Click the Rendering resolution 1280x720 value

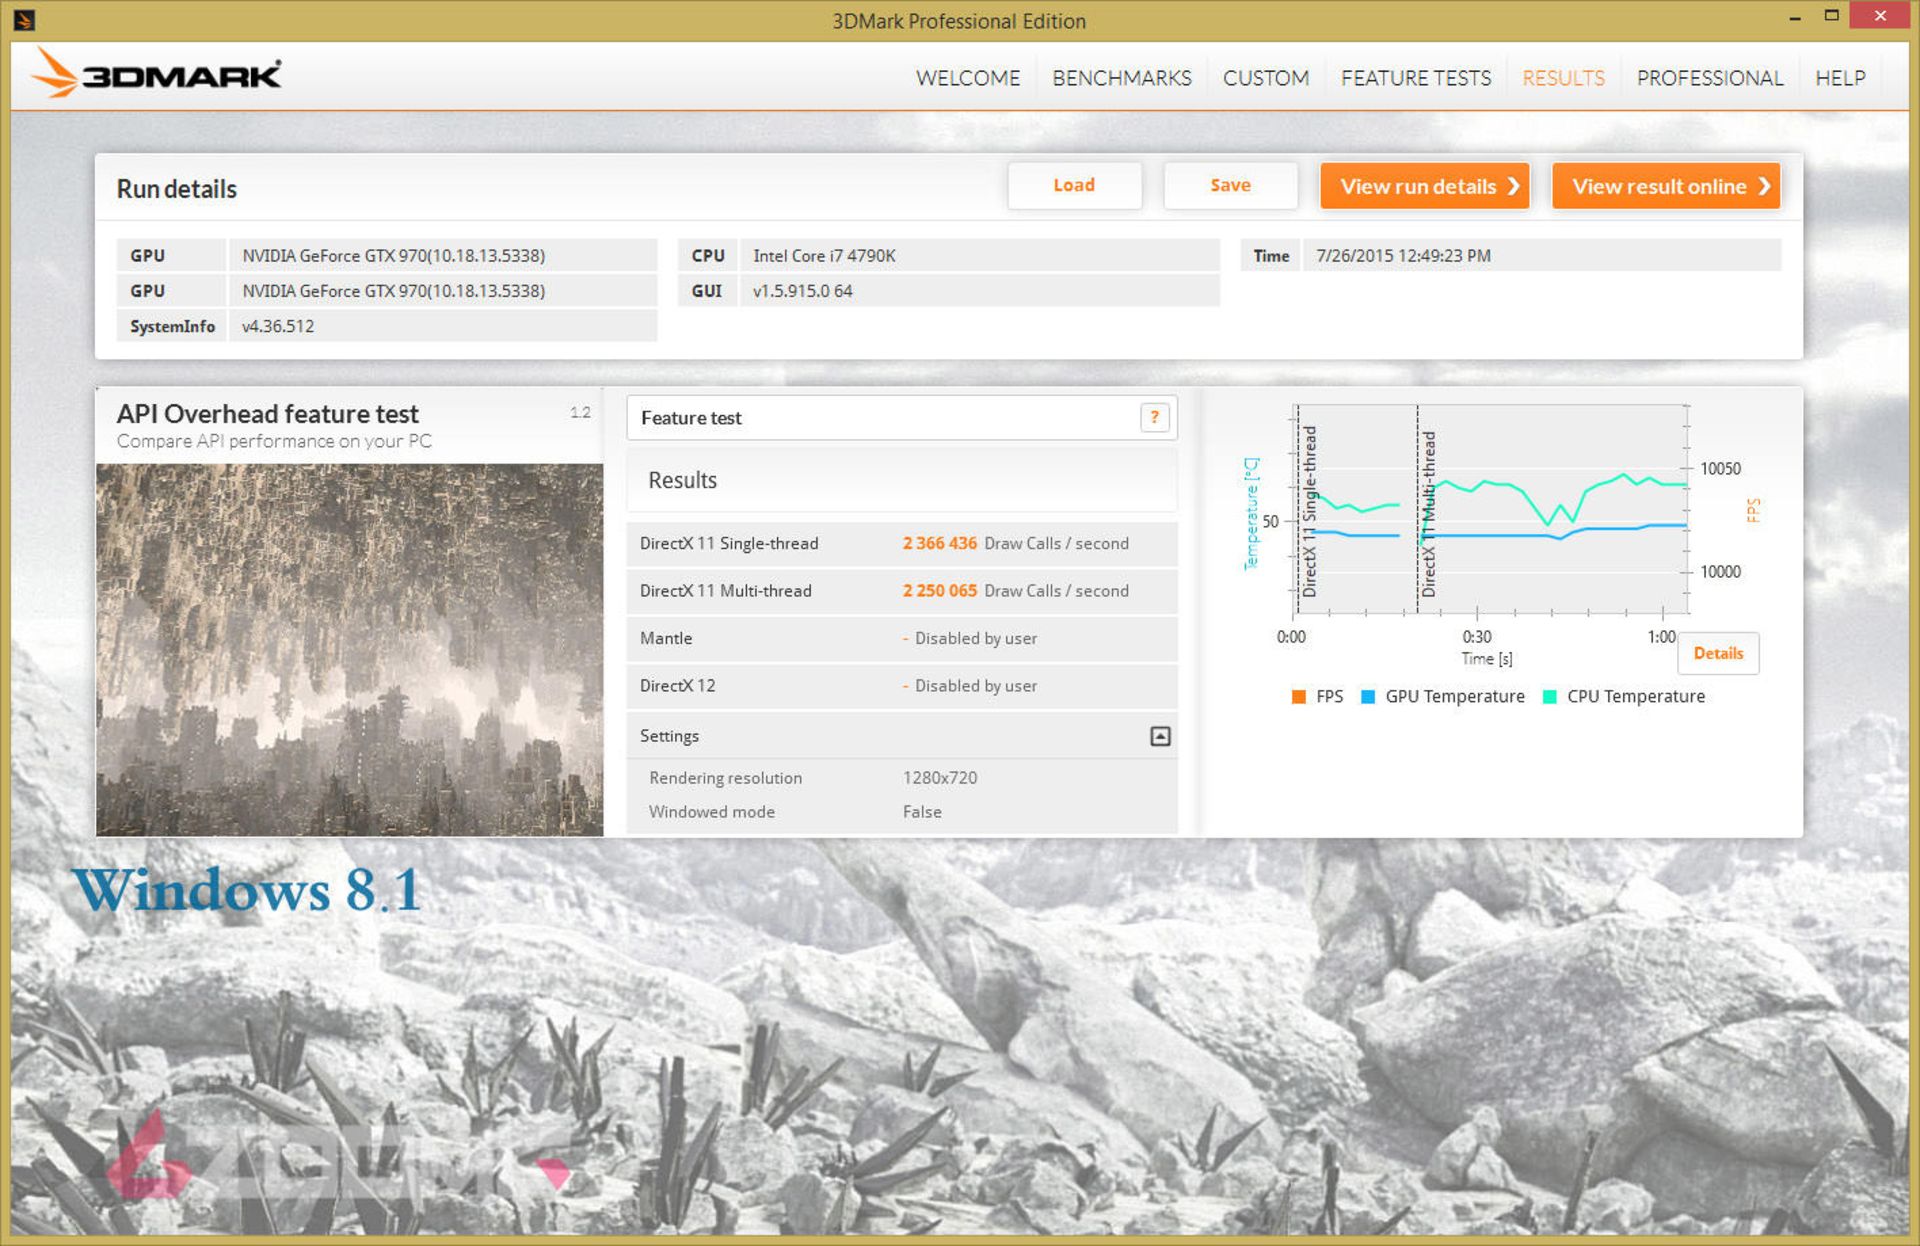[x=939, y=778]
